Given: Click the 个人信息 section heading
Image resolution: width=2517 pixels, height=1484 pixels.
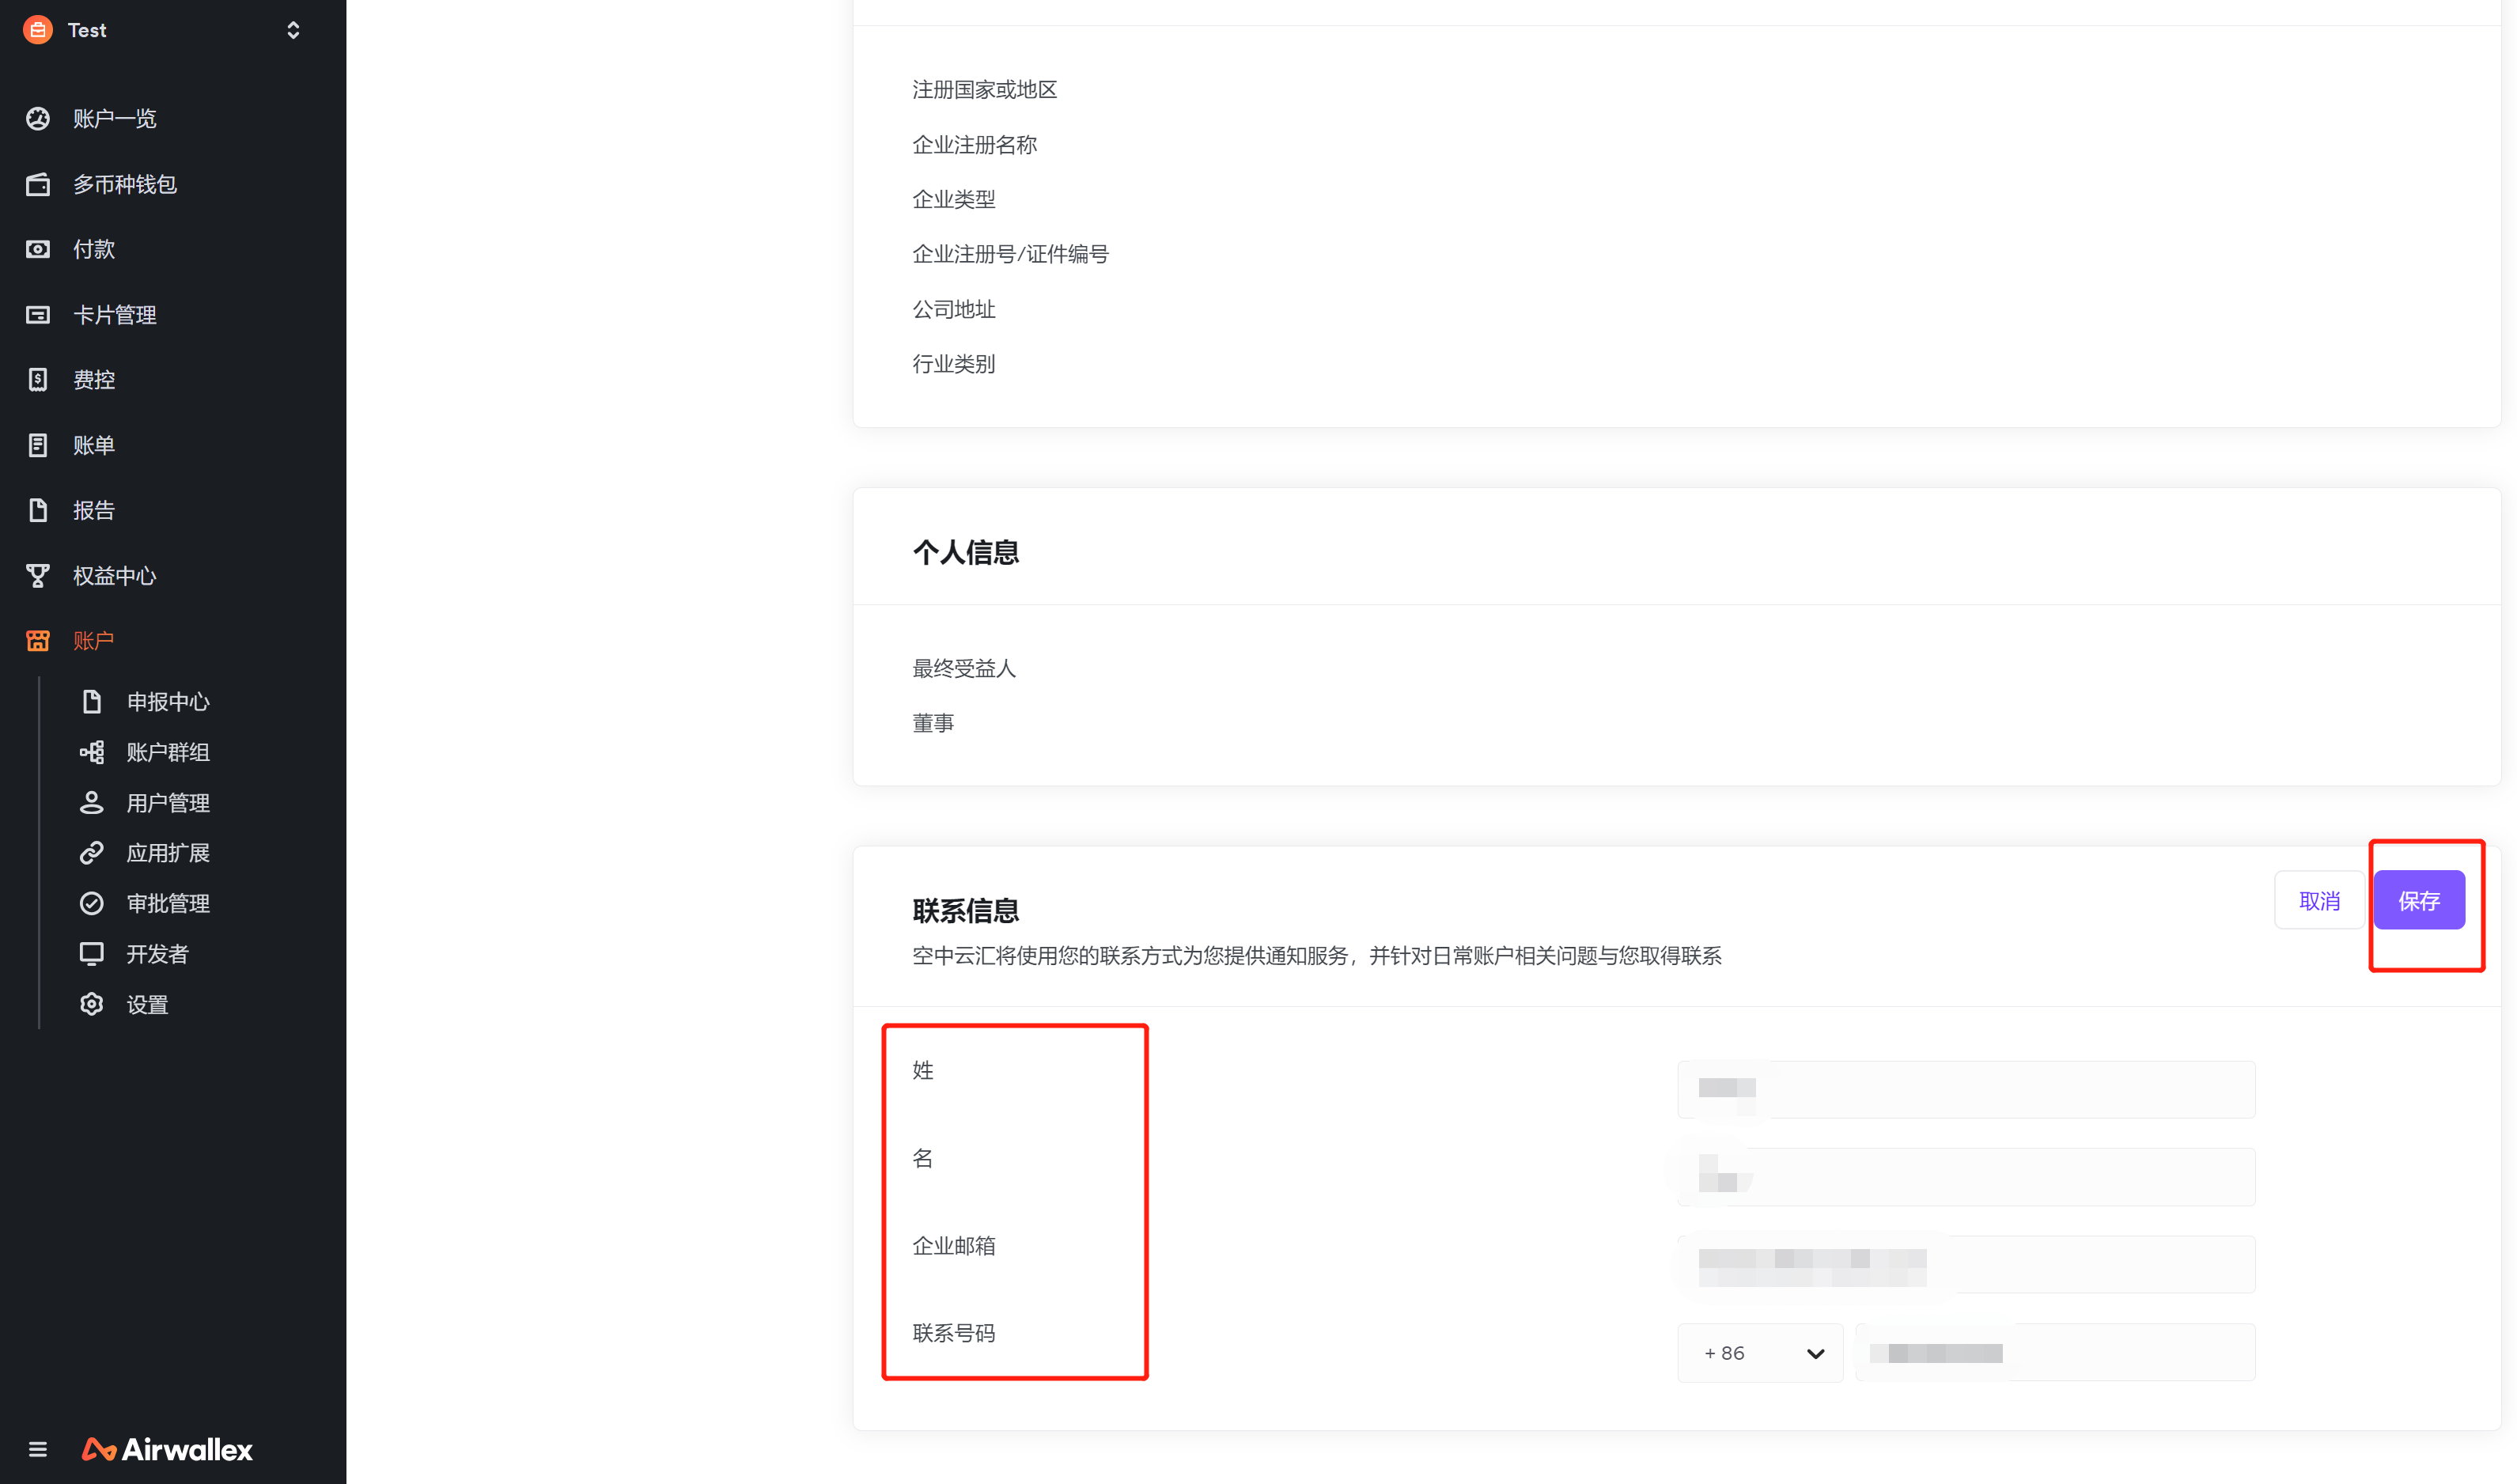Looking at the screenshot, I should [965, 553].
